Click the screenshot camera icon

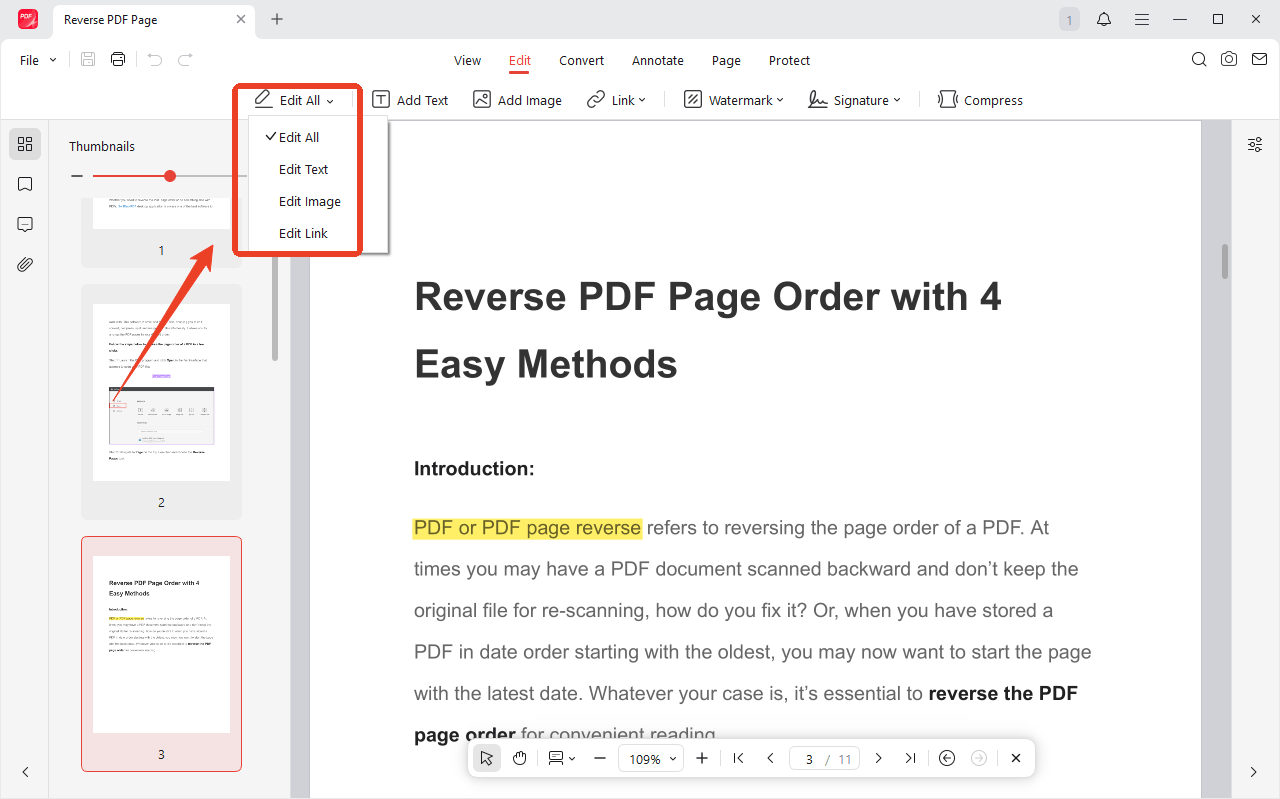pos(1229,60)
